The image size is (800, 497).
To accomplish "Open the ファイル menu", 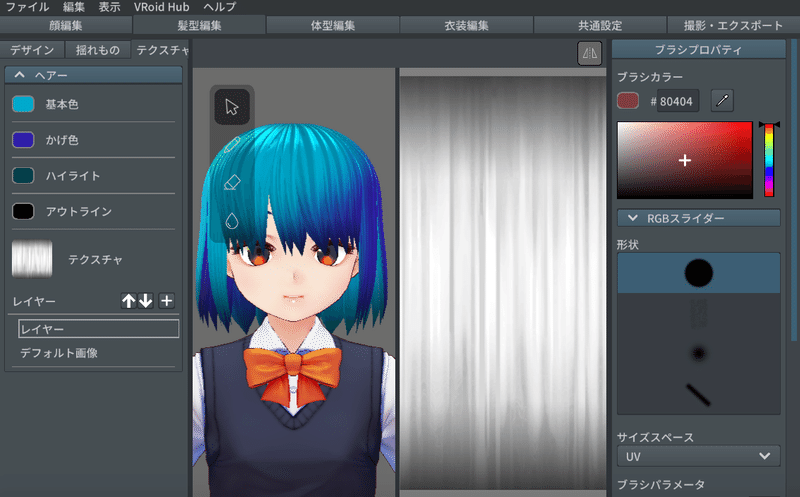I will [x=27, y=7].
